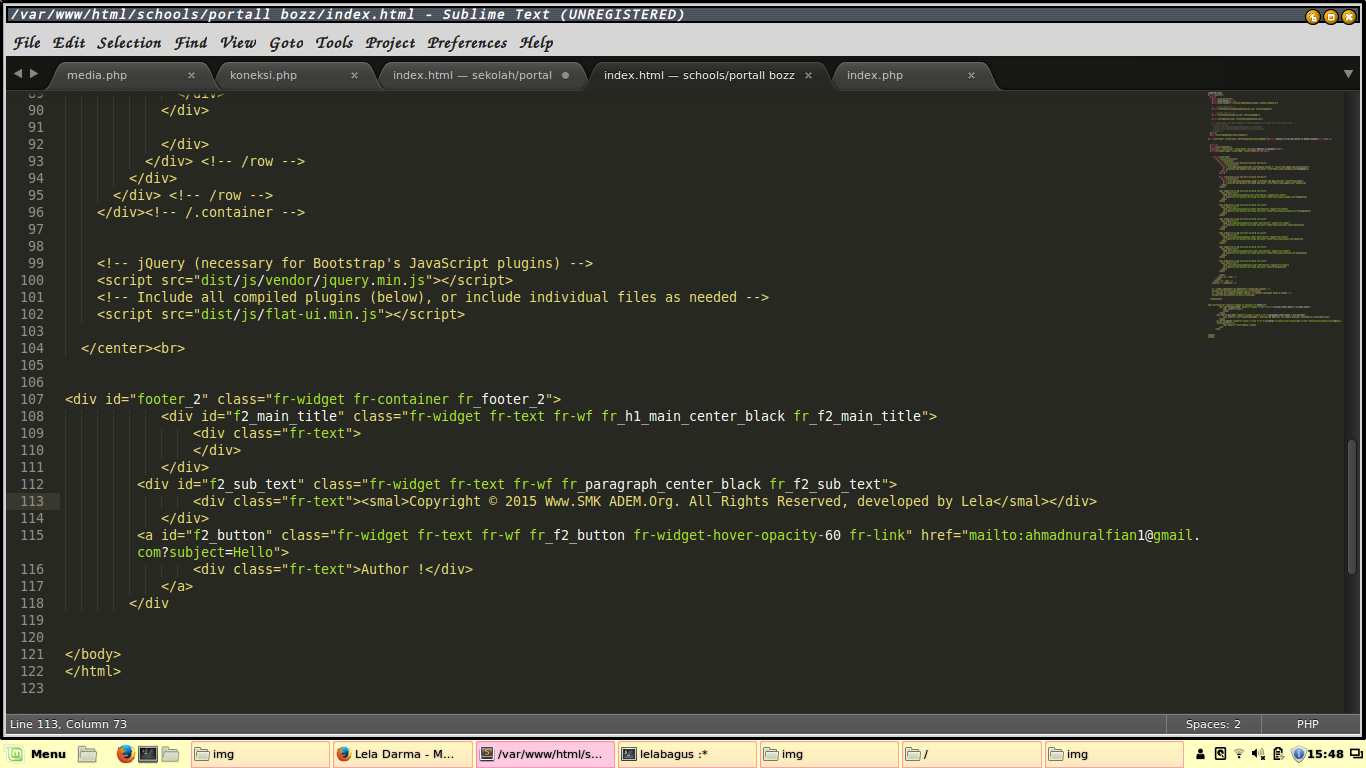
Task: Click the muted volume tray icon
Action: pyautogui.click(x=1258, y=754)
